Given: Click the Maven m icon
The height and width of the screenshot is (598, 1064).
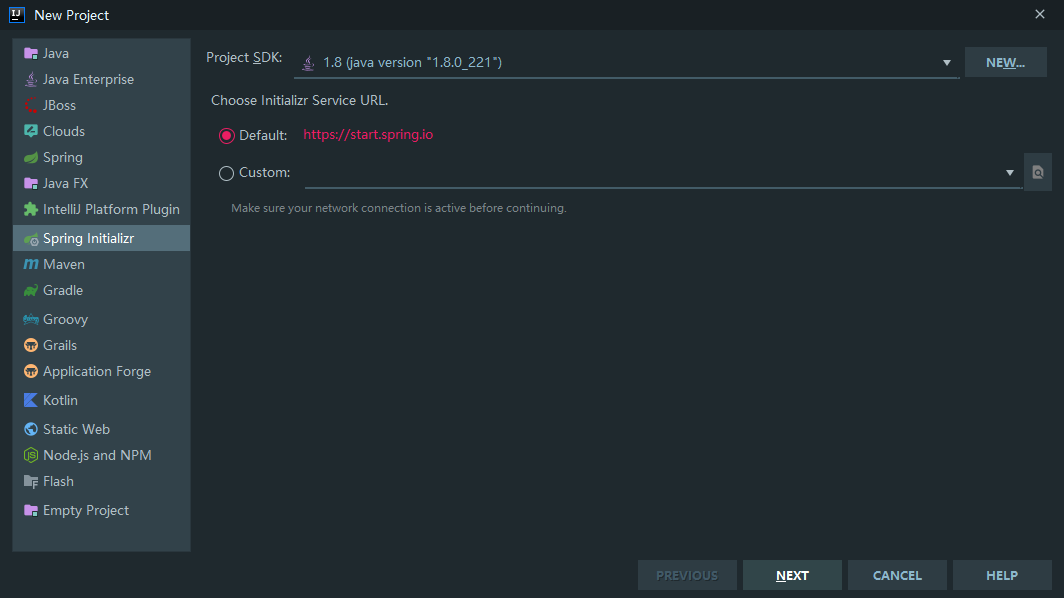Looking at the screenshot, I should tap(31, 264).
